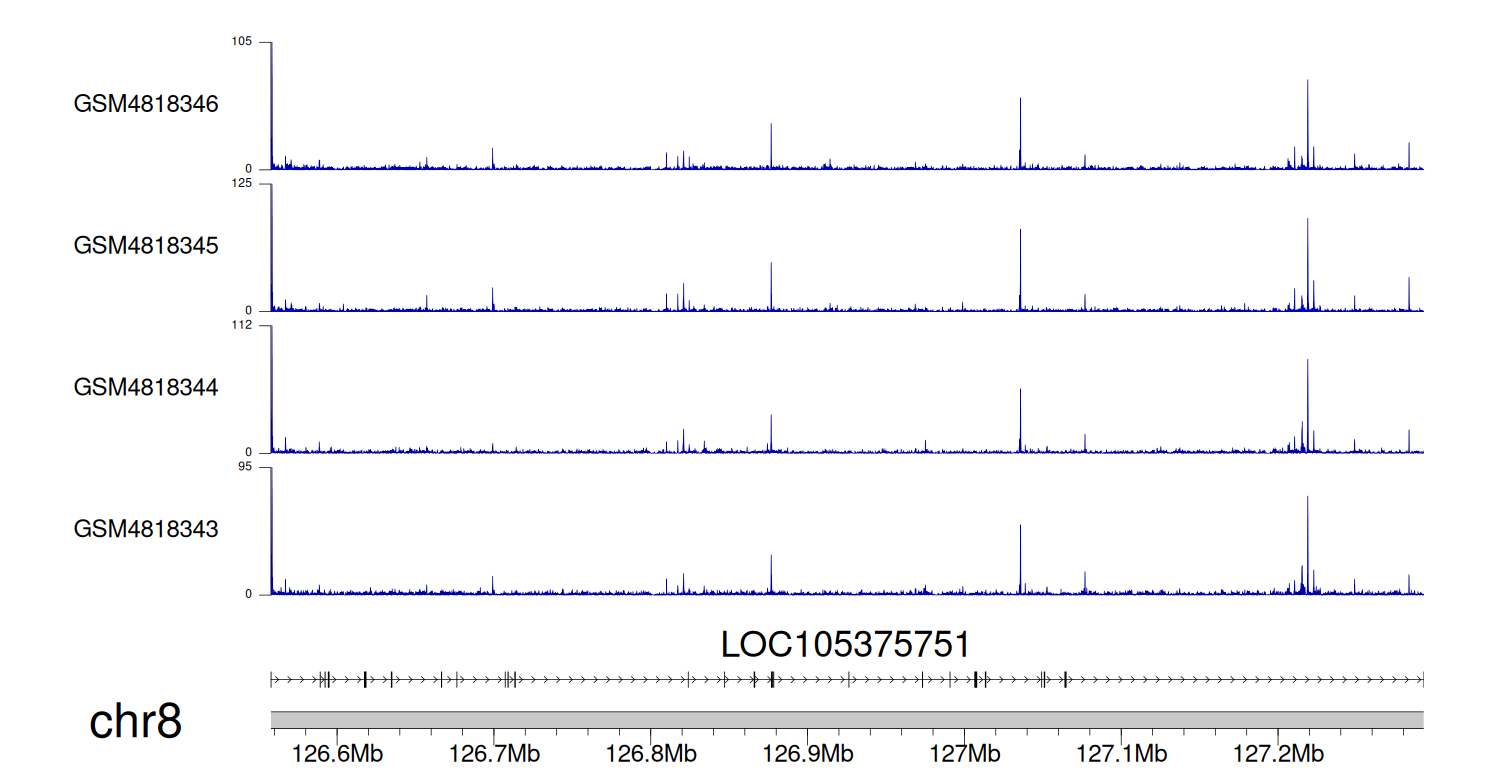1500x780 pixels.
Task: Click the GSM4818345 peak left of 127.1Mb
Action: pos(1085,301)
